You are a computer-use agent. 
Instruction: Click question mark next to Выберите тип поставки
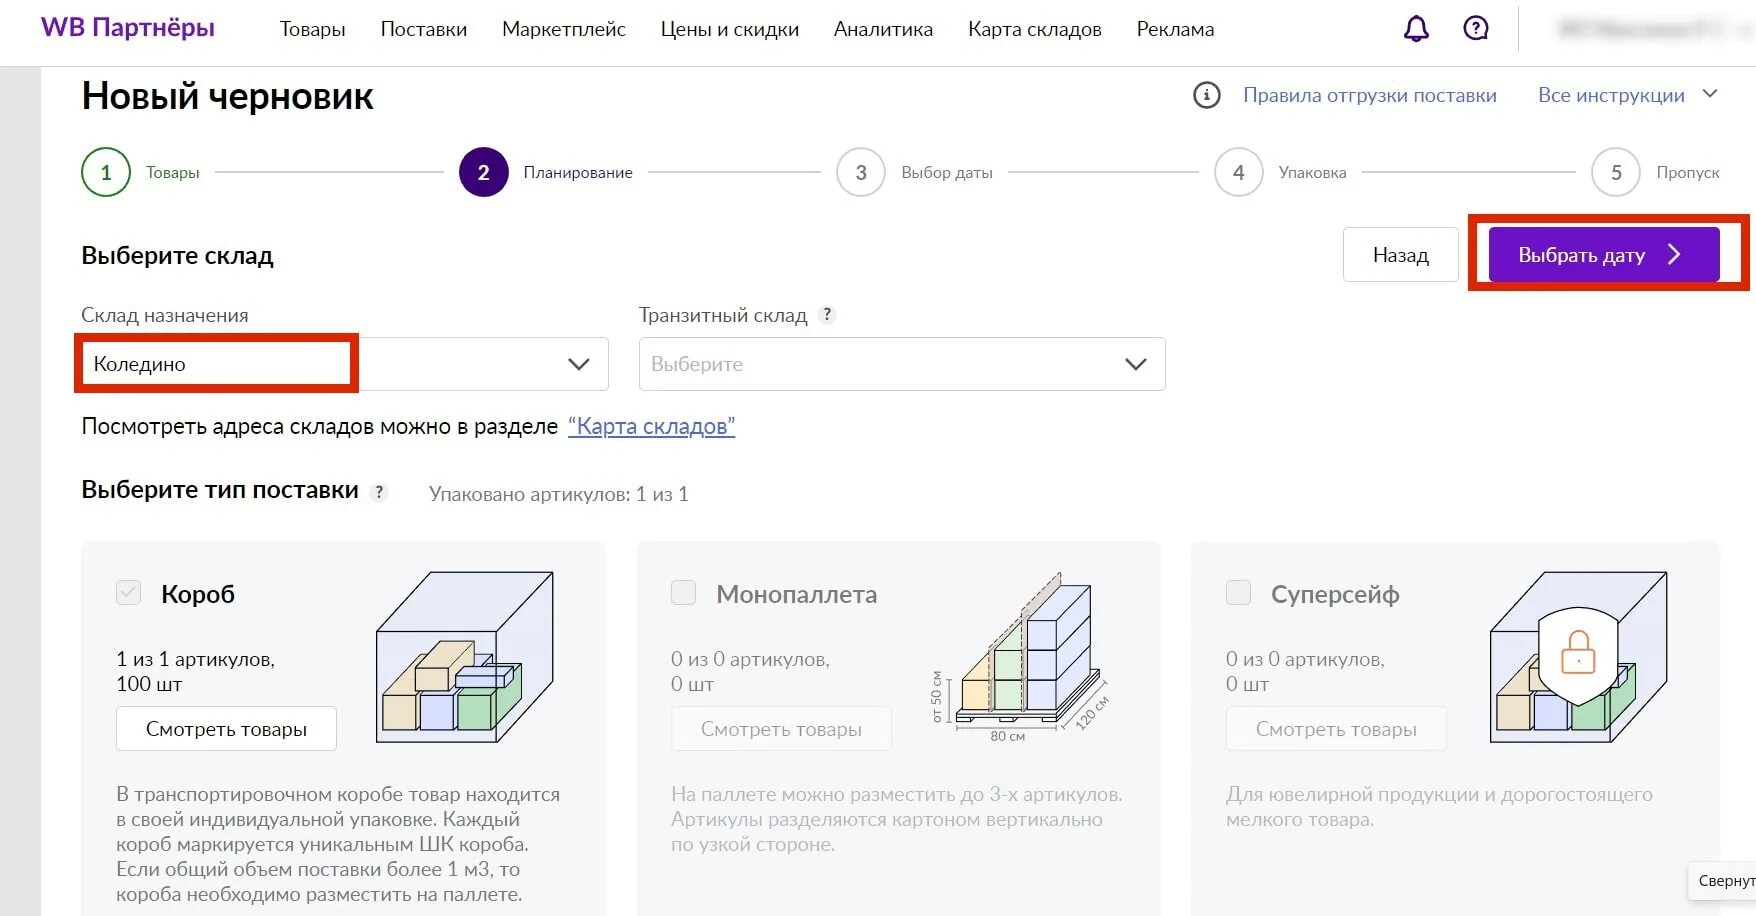[x=378, y=492]
